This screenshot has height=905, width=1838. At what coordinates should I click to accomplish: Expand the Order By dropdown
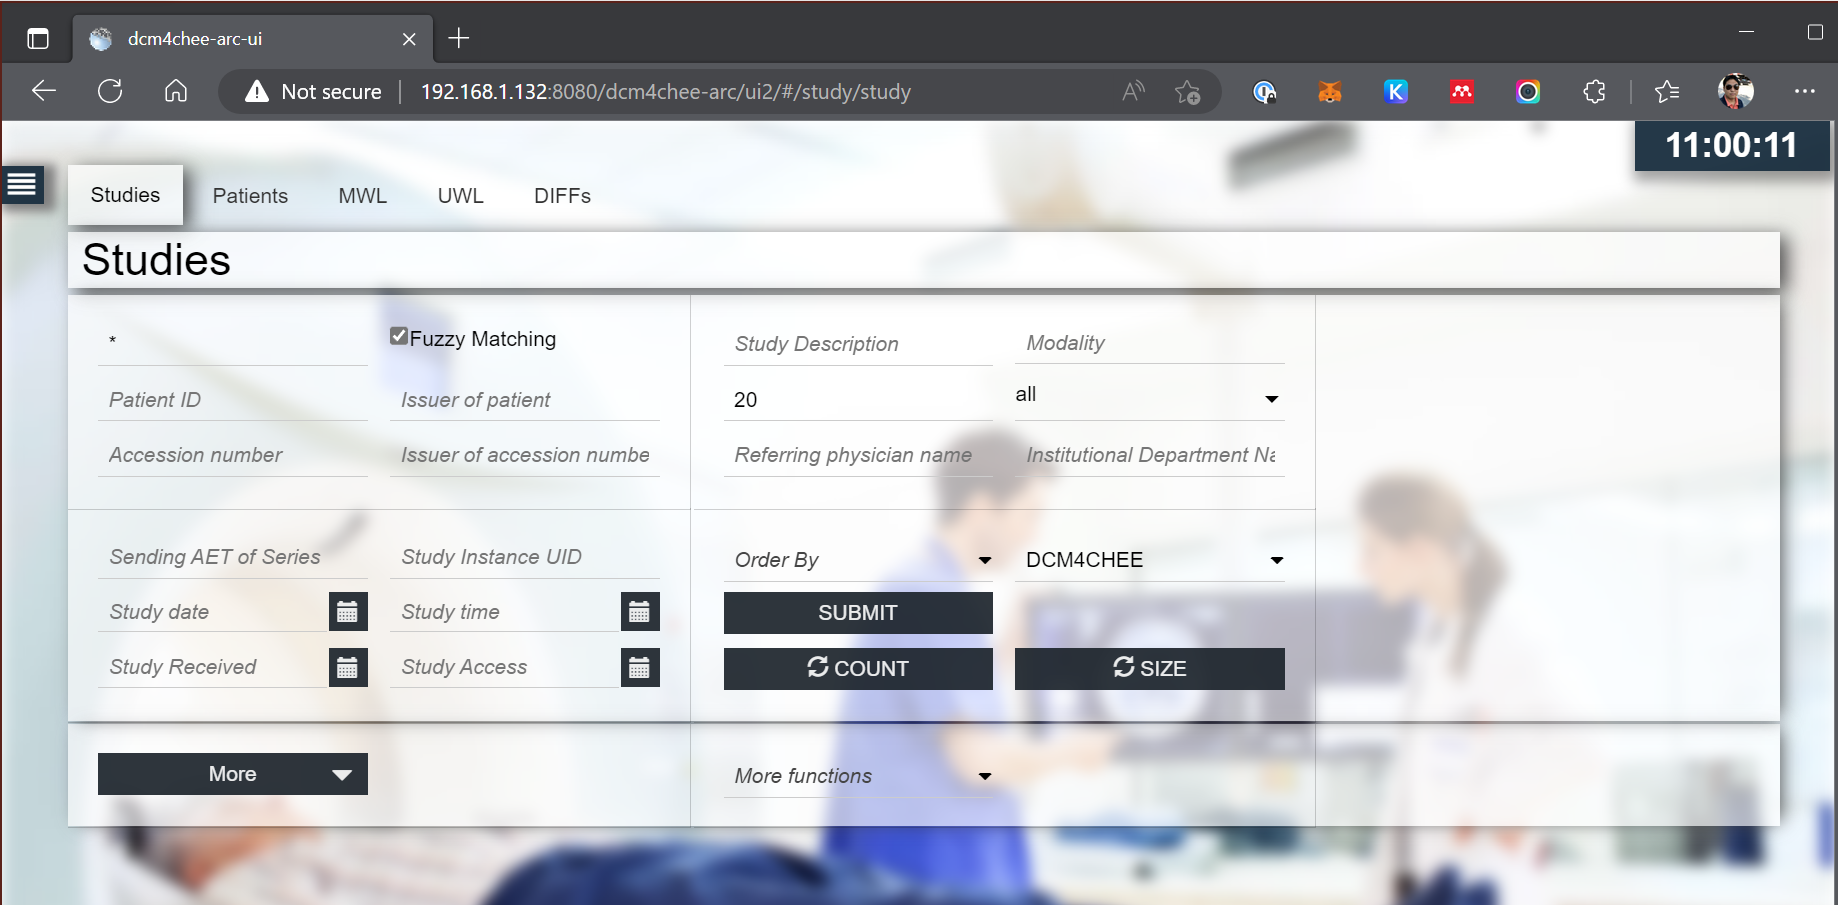pyautogui.click(x=858, y=560)
